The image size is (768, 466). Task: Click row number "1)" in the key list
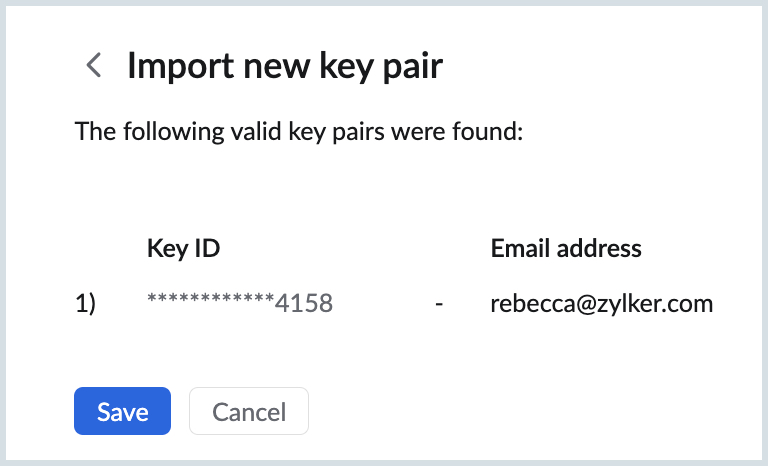[x=85, y=304]
